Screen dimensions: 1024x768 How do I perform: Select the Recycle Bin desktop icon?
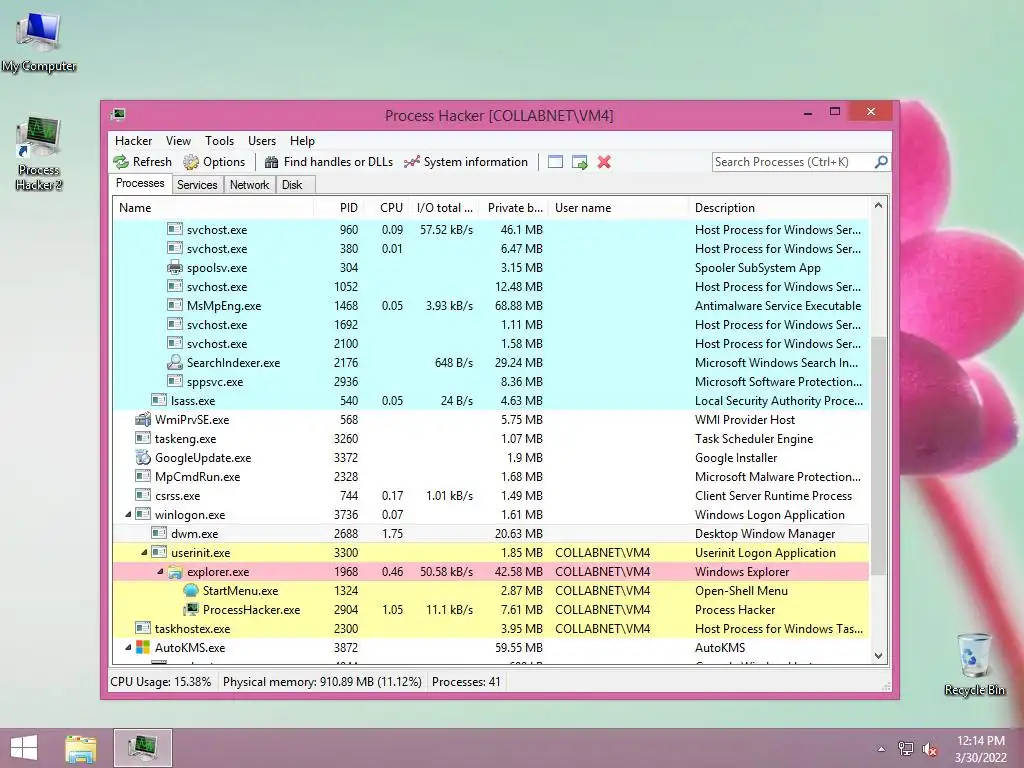tap(974, 664)
